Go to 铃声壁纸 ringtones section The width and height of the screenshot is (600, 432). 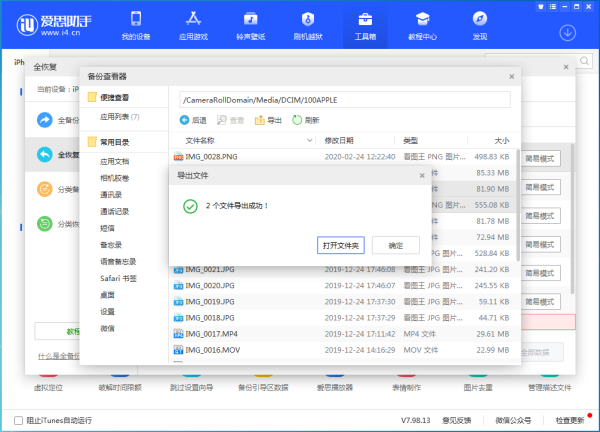[x=250, y=25]
